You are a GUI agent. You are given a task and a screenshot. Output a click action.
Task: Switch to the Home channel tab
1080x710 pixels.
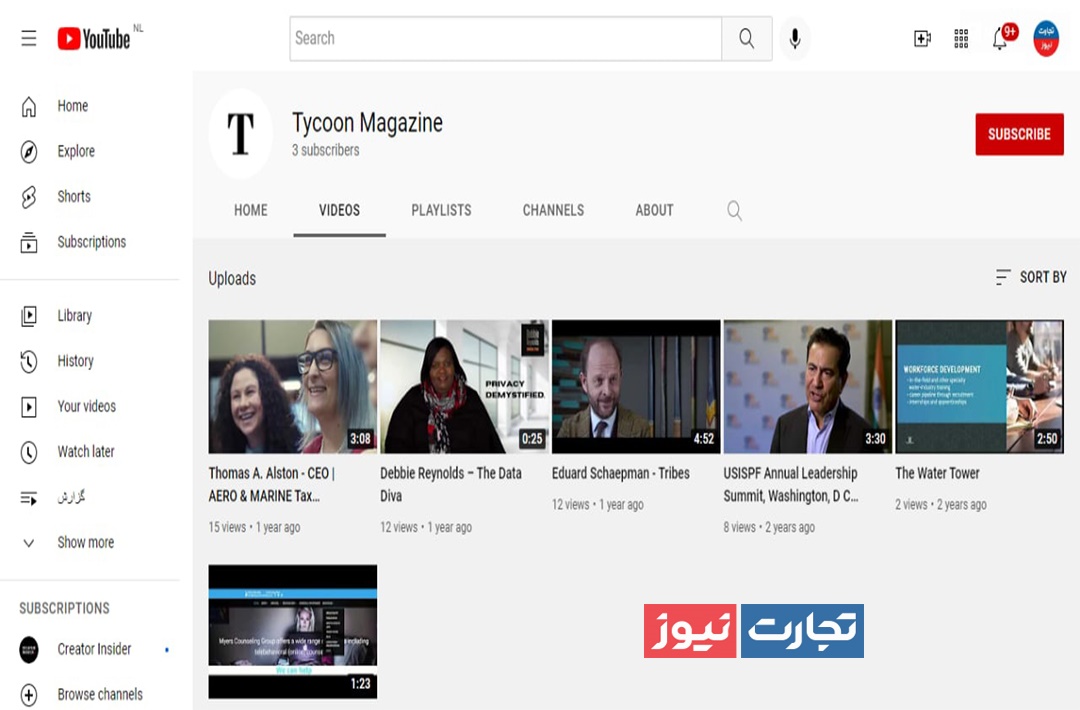coord(251,211)
